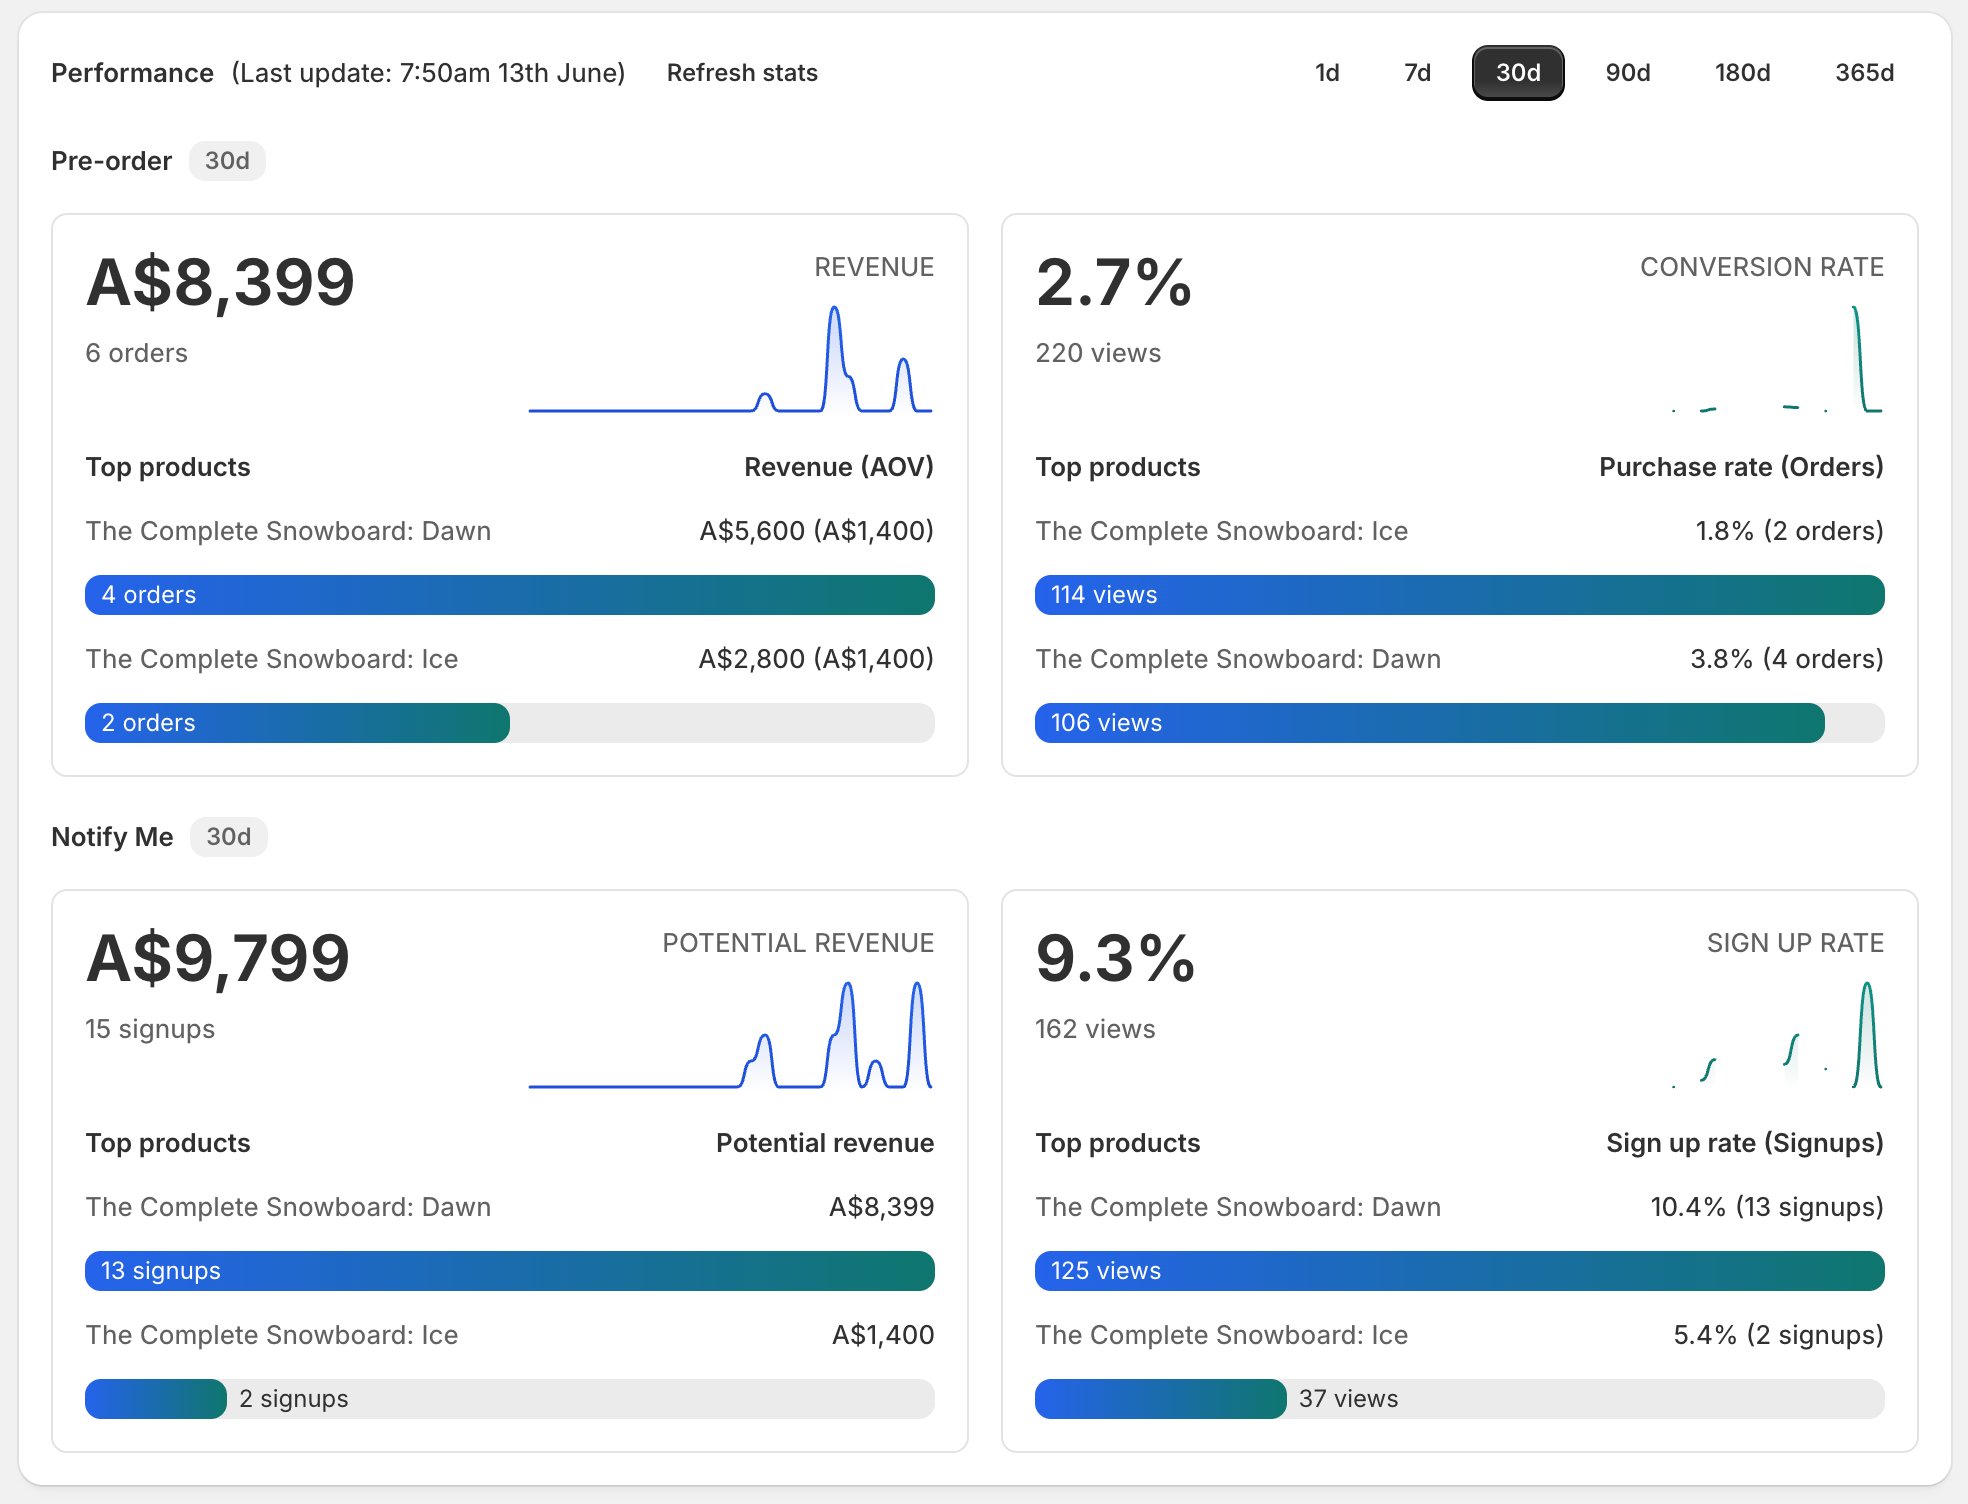Screen dimensions: 1968x1504
Task: Click the 106 views progress bar
Action: tap(1460, 723)
